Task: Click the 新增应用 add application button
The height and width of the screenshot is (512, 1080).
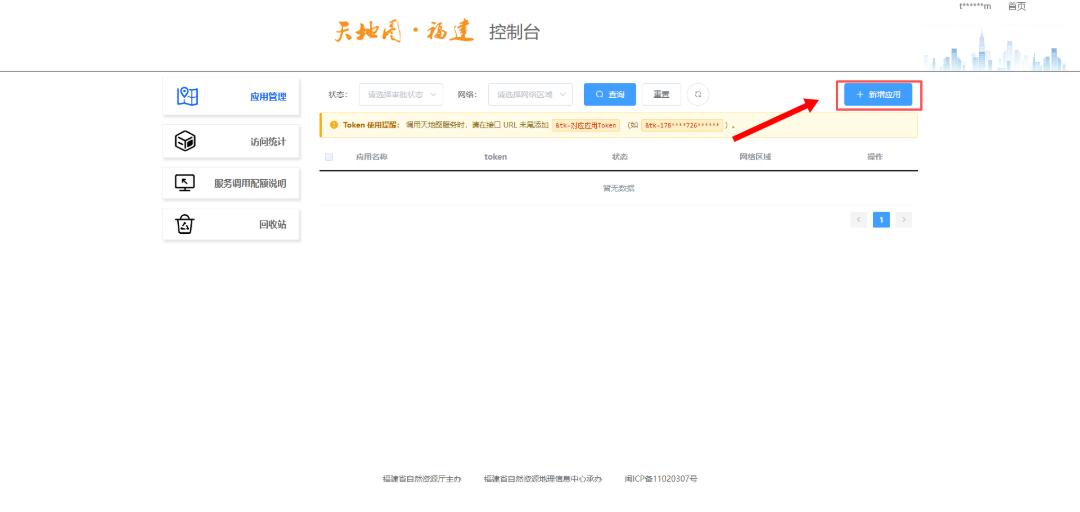Action: tap(878, 94)
